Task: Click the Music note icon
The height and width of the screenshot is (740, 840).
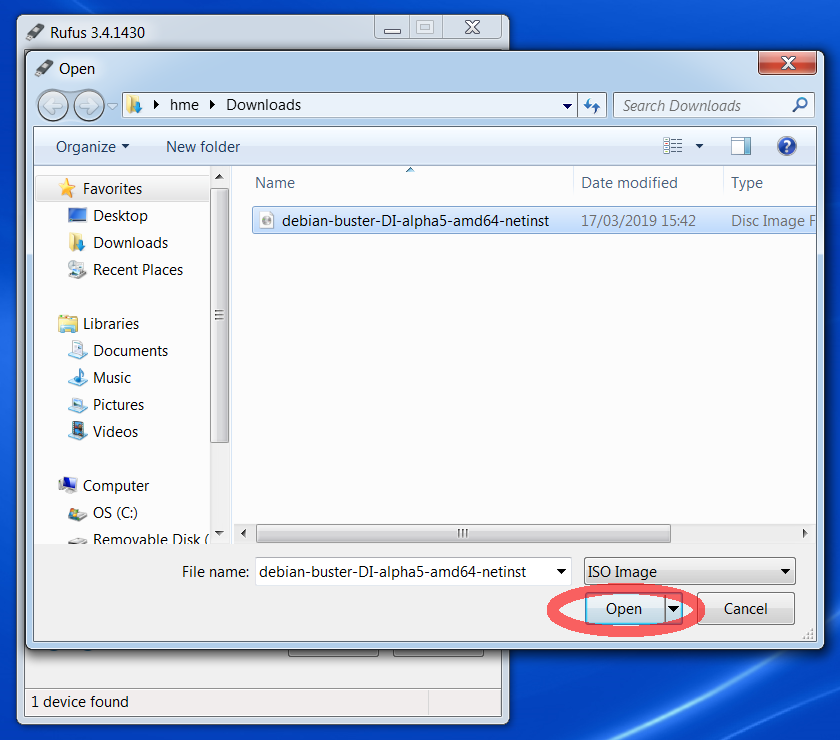Action: click(x=78, y=377)
